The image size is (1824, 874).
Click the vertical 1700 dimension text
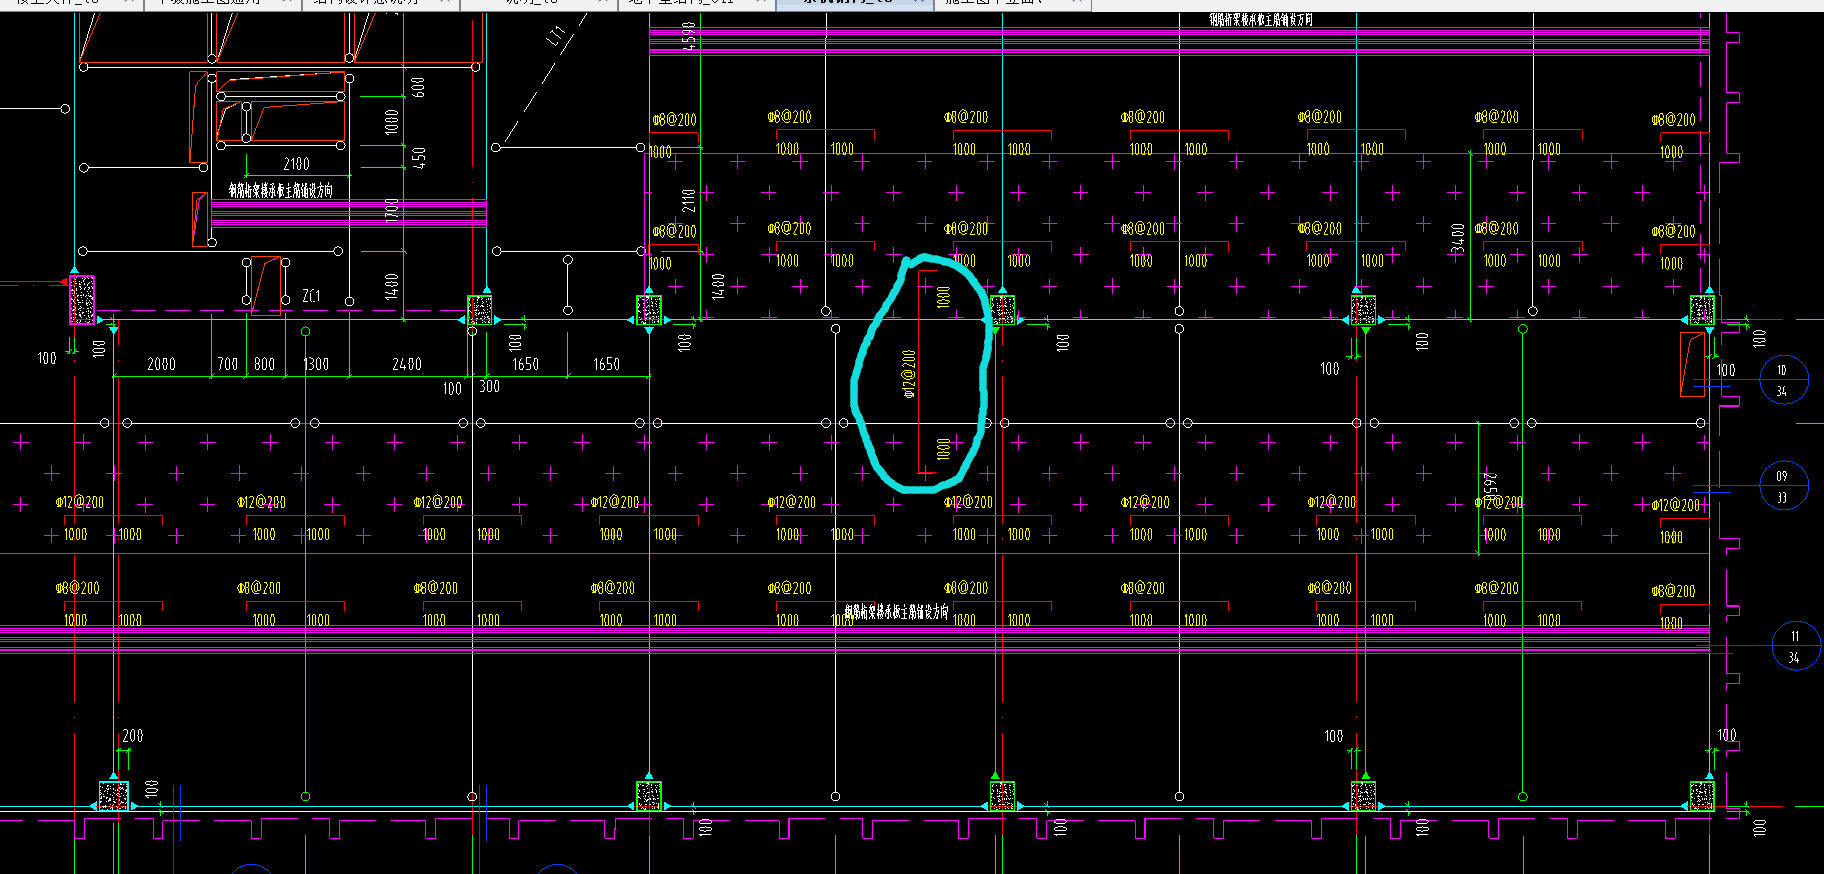click(391, 210)
